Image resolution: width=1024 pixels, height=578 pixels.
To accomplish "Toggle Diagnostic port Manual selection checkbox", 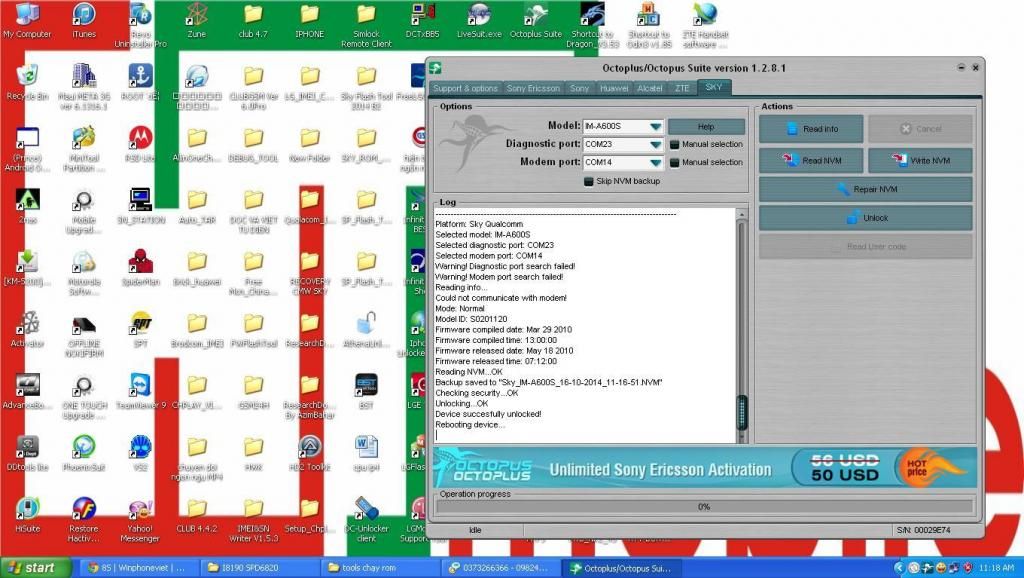I will click(675, 144).
